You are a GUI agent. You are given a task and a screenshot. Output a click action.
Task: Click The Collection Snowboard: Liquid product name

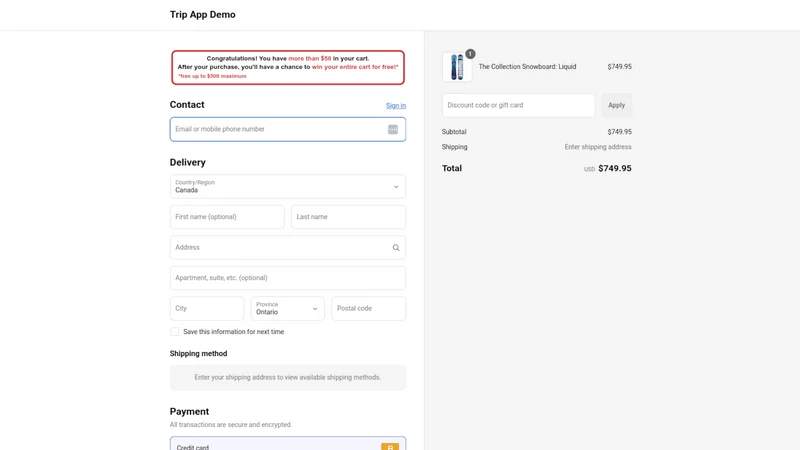click(x=527, y=67)
